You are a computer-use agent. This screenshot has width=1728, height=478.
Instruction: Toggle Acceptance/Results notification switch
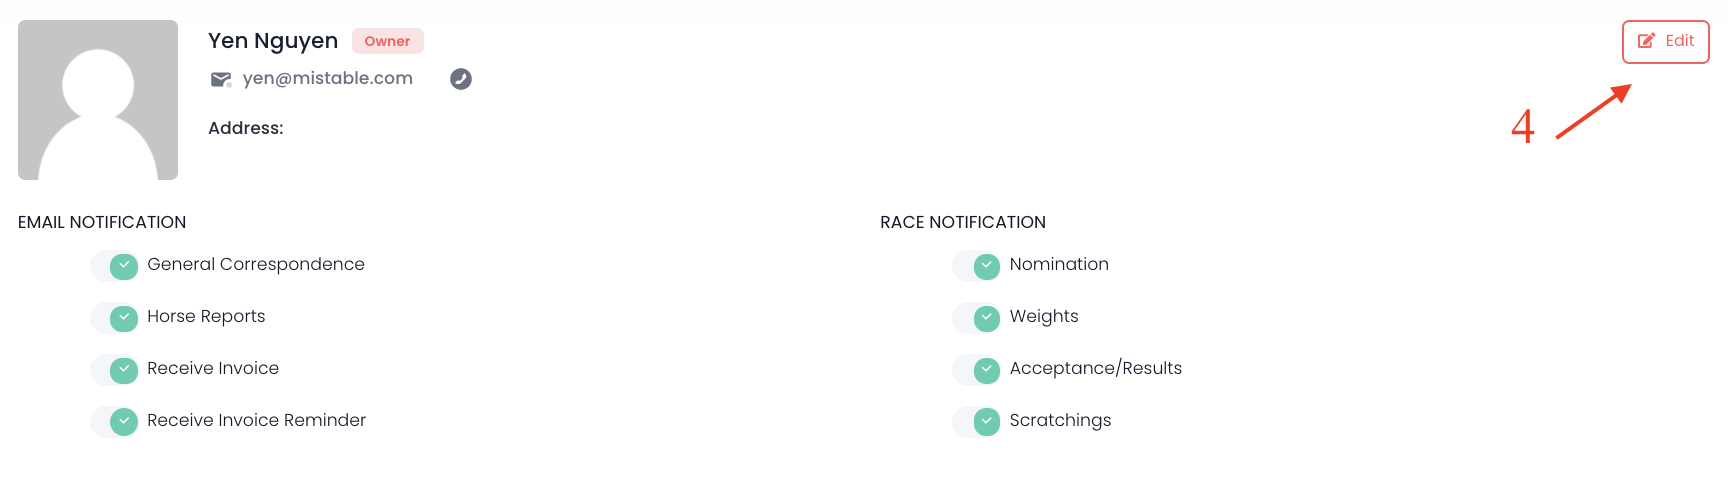[977, 370]
